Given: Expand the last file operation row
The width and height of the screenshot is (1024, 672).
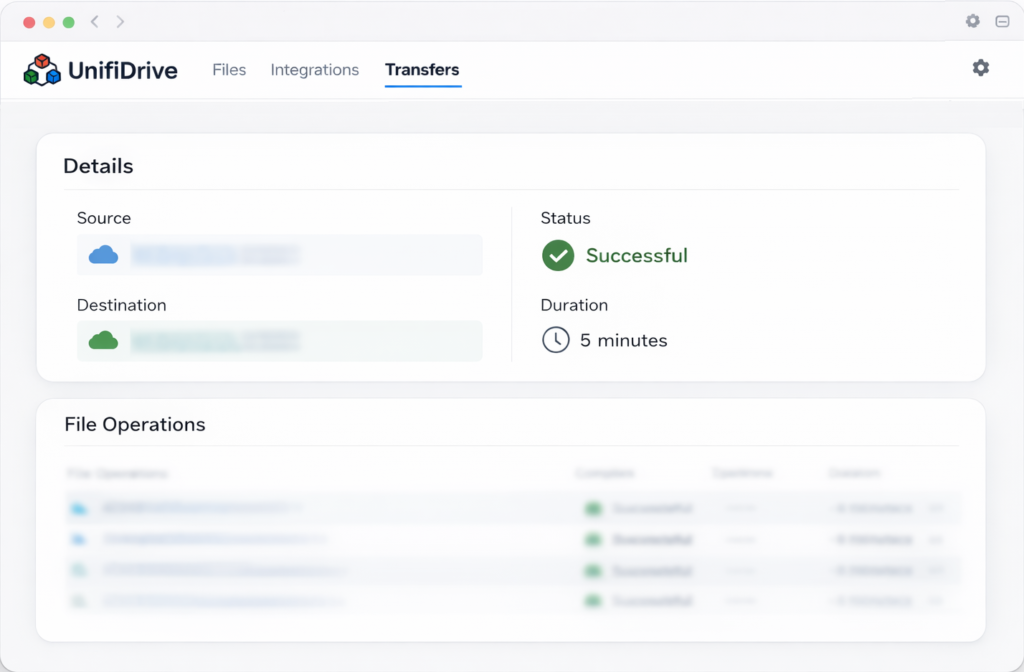Looking at the screenshot, I should 935,601.
